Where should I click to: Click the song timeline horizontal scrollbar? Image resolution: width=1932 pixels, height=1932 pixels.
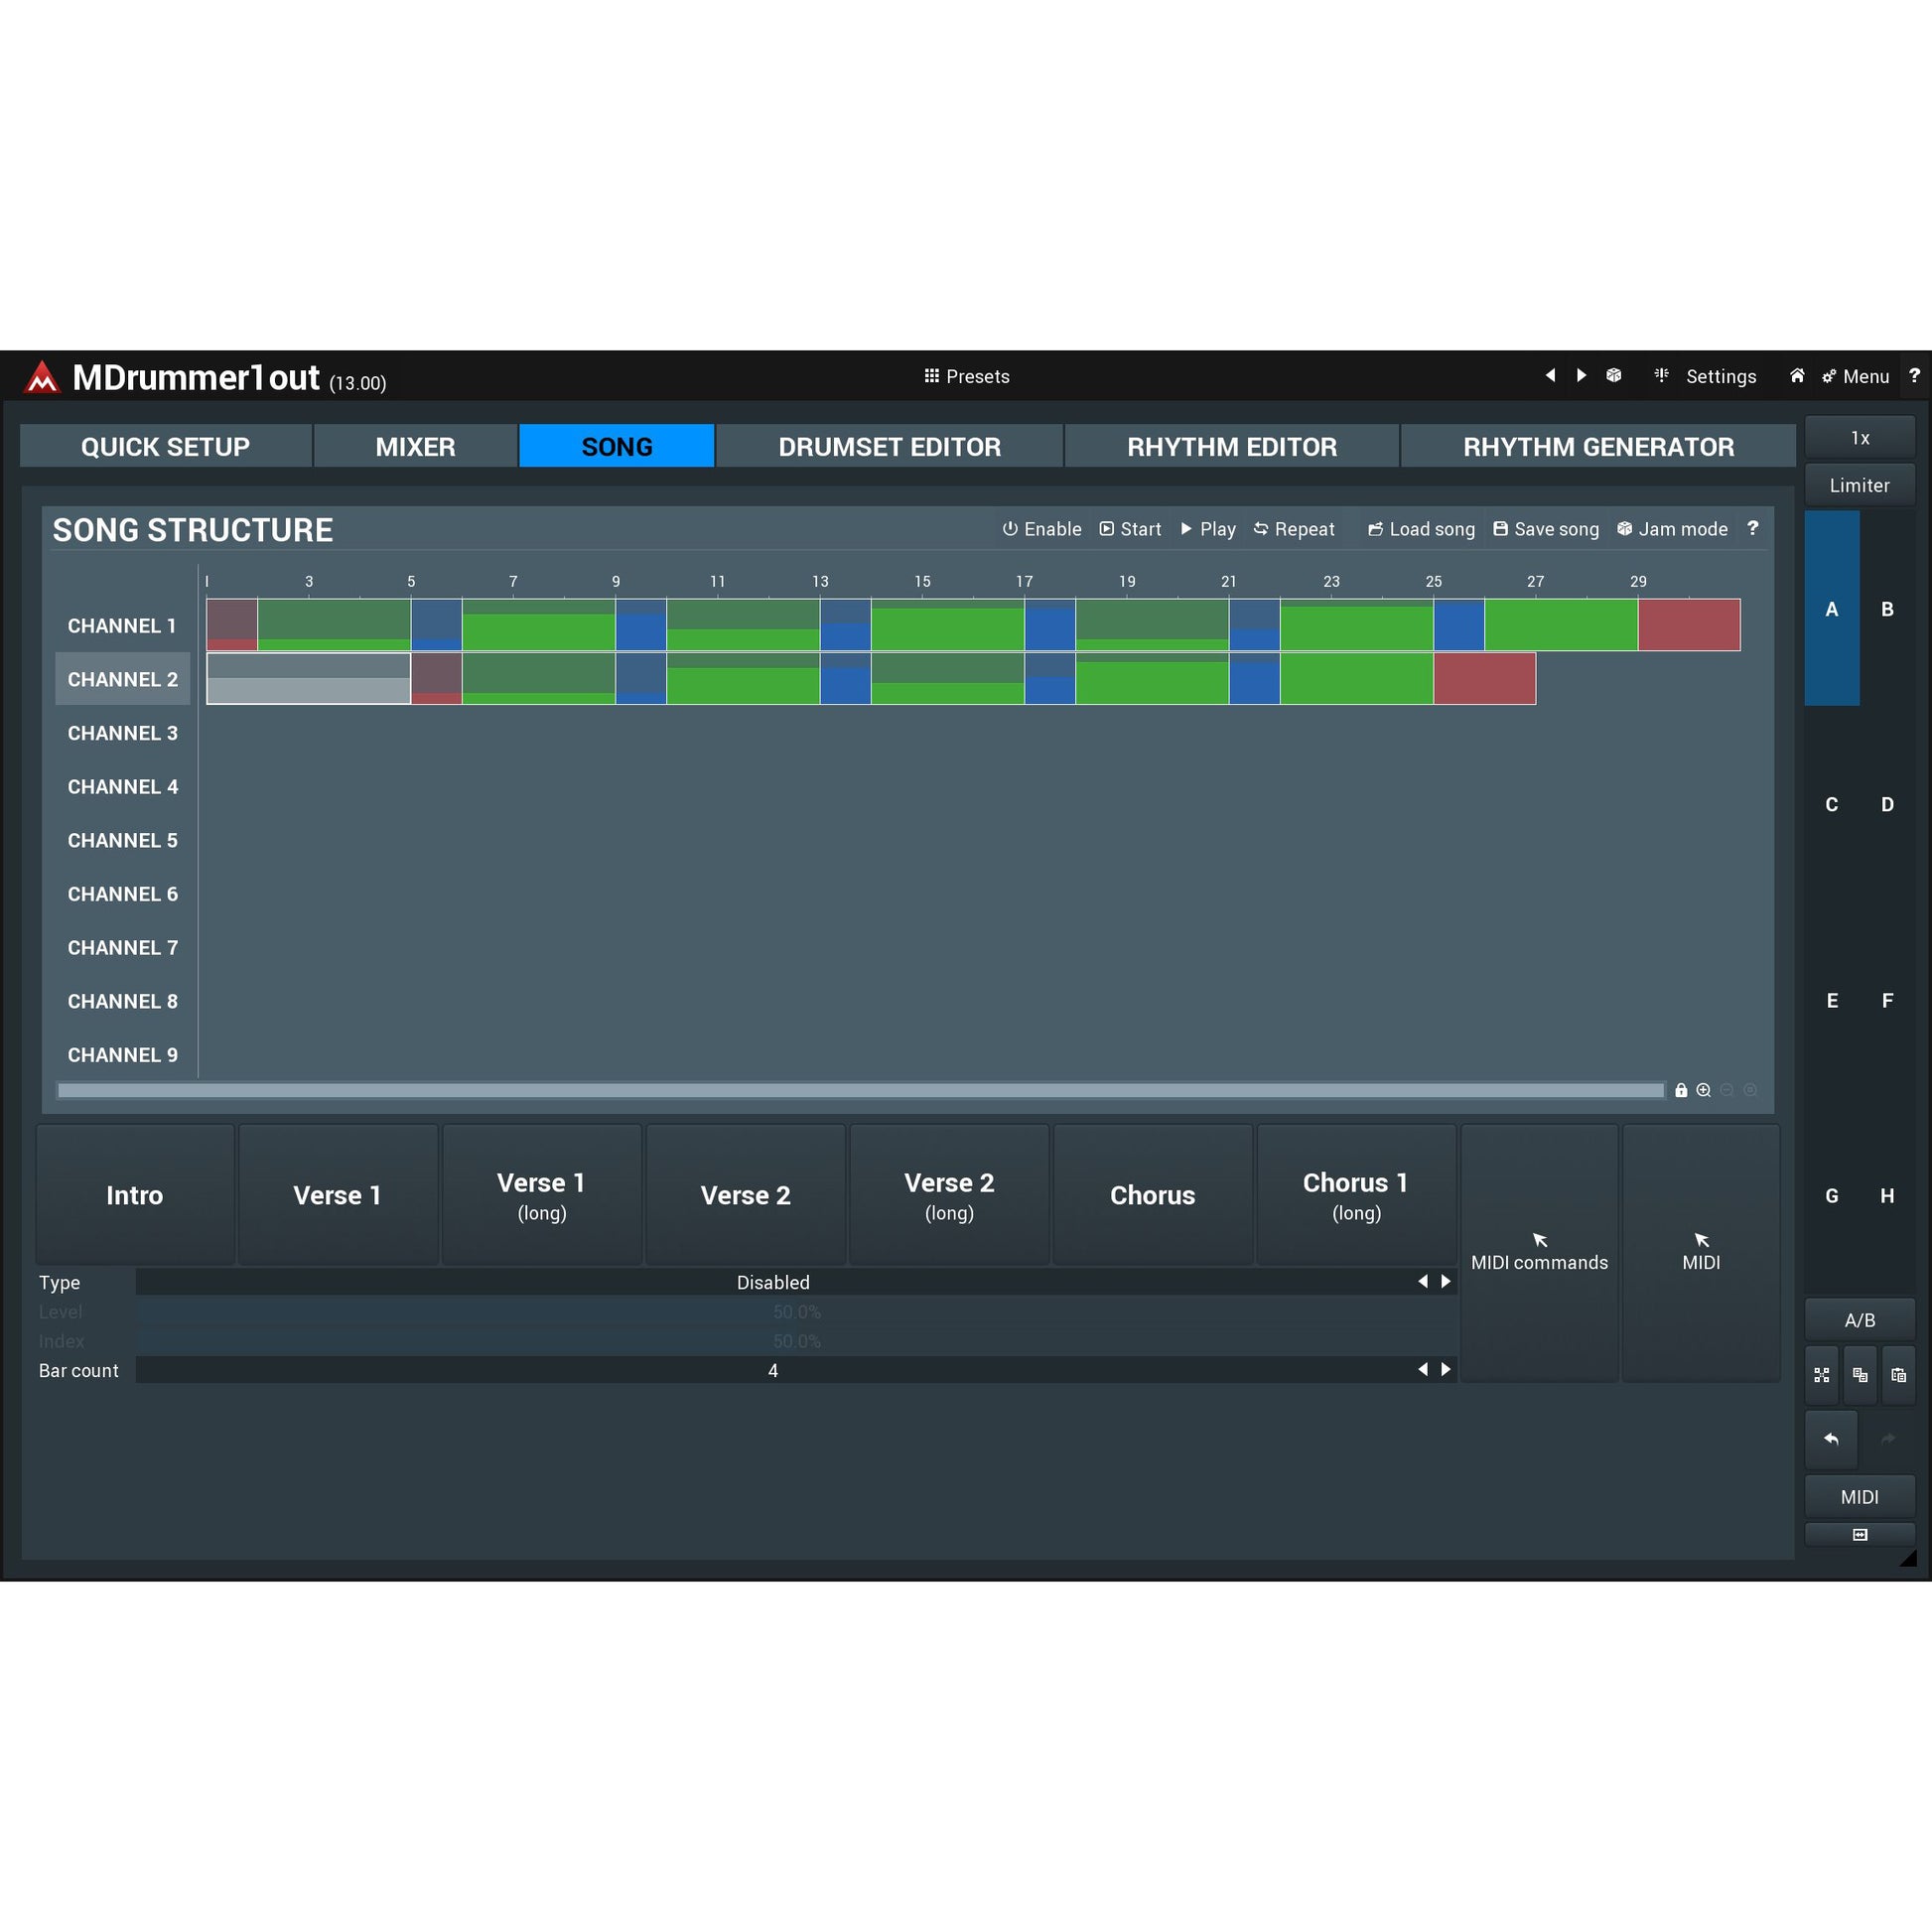click(860, 1090)
